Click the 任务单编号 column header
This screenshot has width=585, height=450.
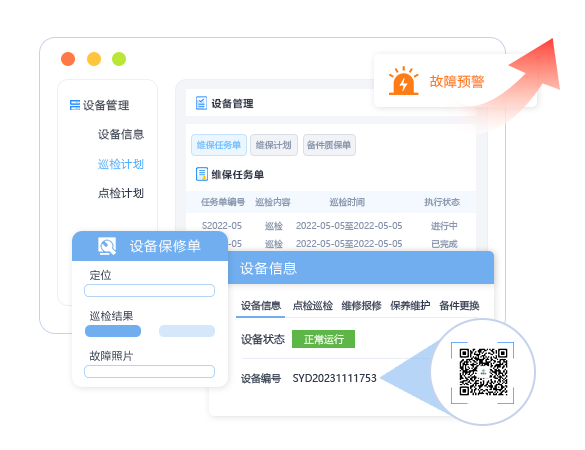tap(223, 202)
